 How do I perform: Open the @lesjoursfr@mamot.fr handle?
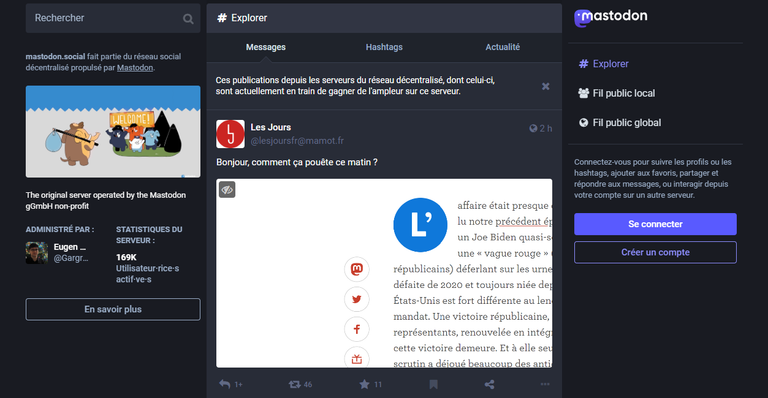pyautogui.click(x=297, y=141)
